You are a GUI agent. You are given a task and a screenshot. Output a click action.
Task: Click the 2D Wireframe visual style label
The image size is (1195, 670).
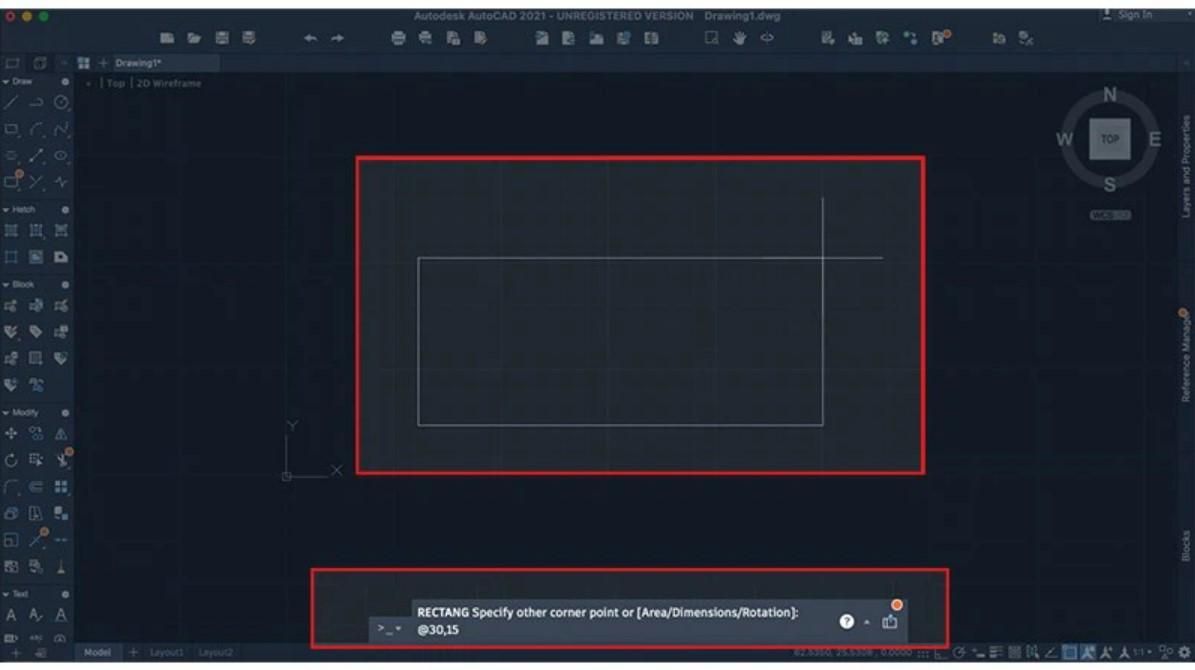click(168, 83)
